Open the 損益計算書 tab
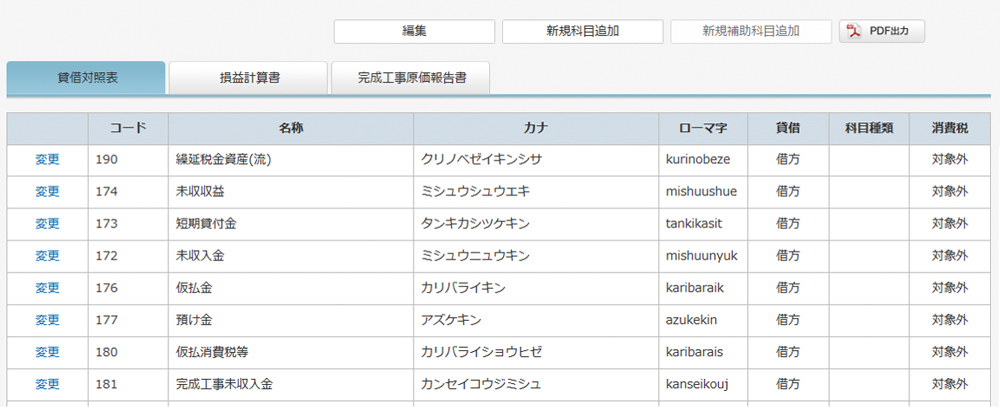 click(x=248, y=78)
